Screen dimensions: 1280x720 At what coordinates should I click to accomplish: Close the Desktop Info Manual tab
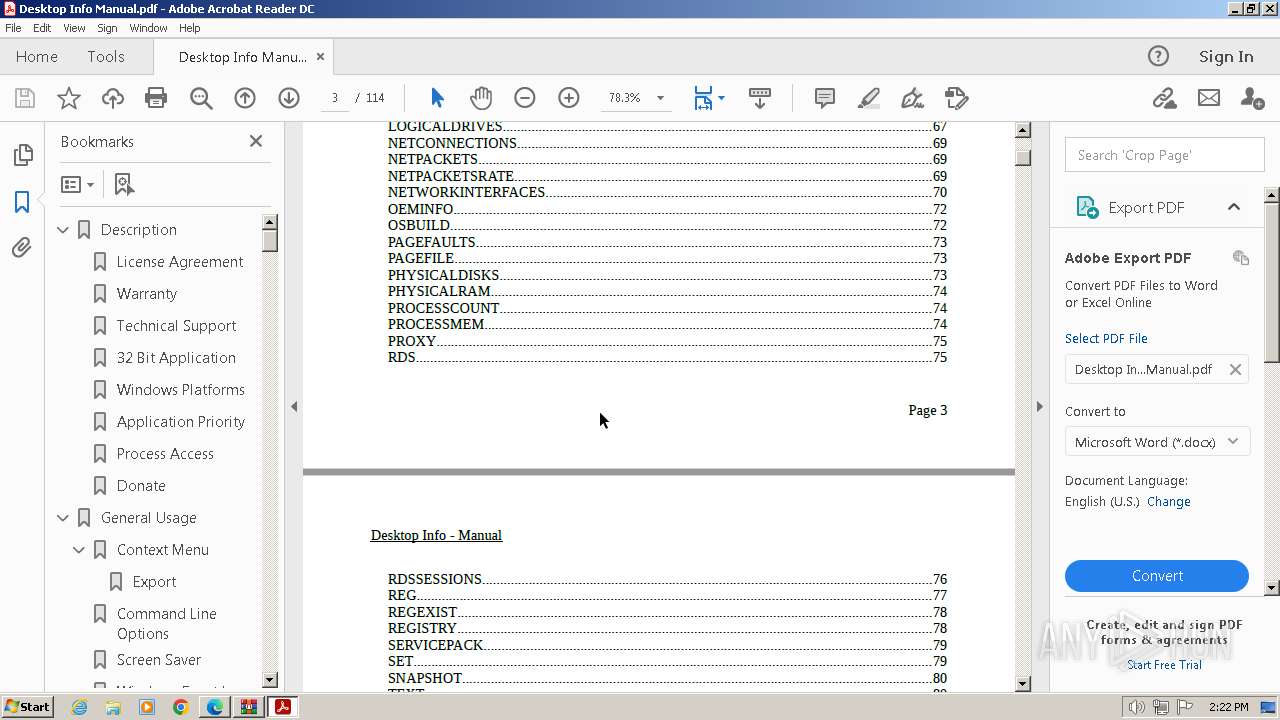[x=320, y=57]
